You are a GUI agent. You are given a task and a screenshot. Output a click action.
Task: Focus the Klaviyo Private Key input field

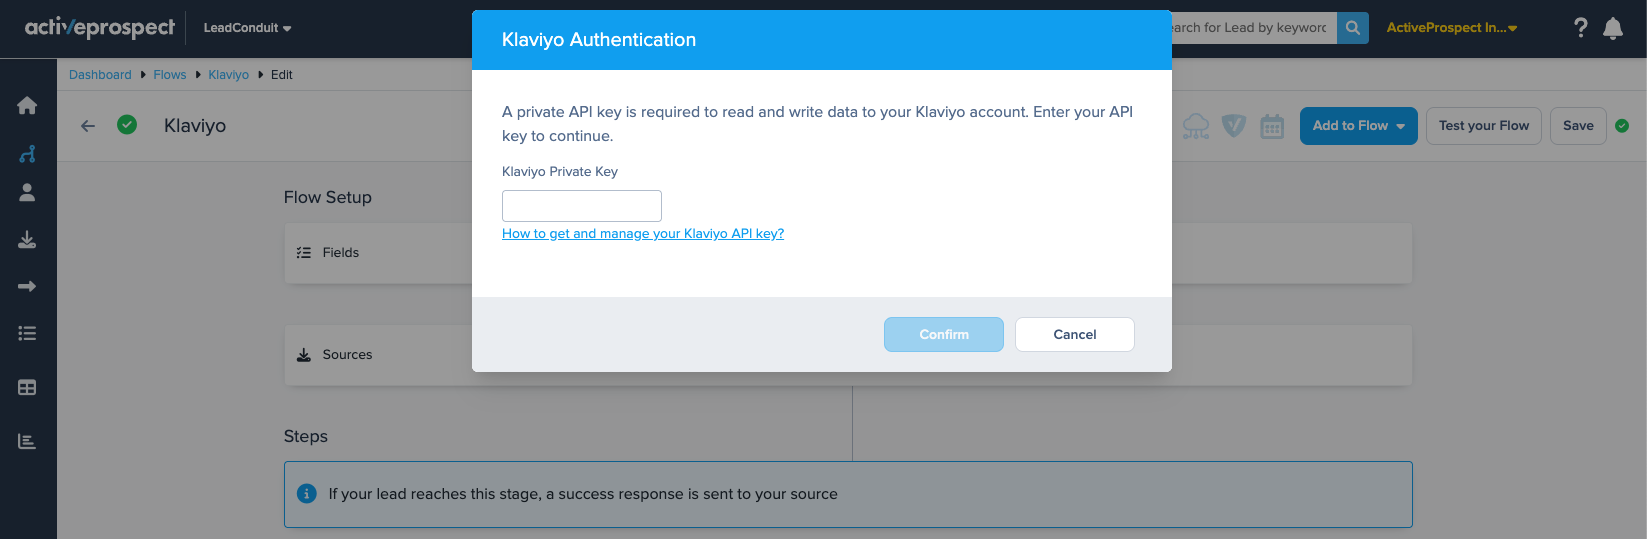[581, 206]
